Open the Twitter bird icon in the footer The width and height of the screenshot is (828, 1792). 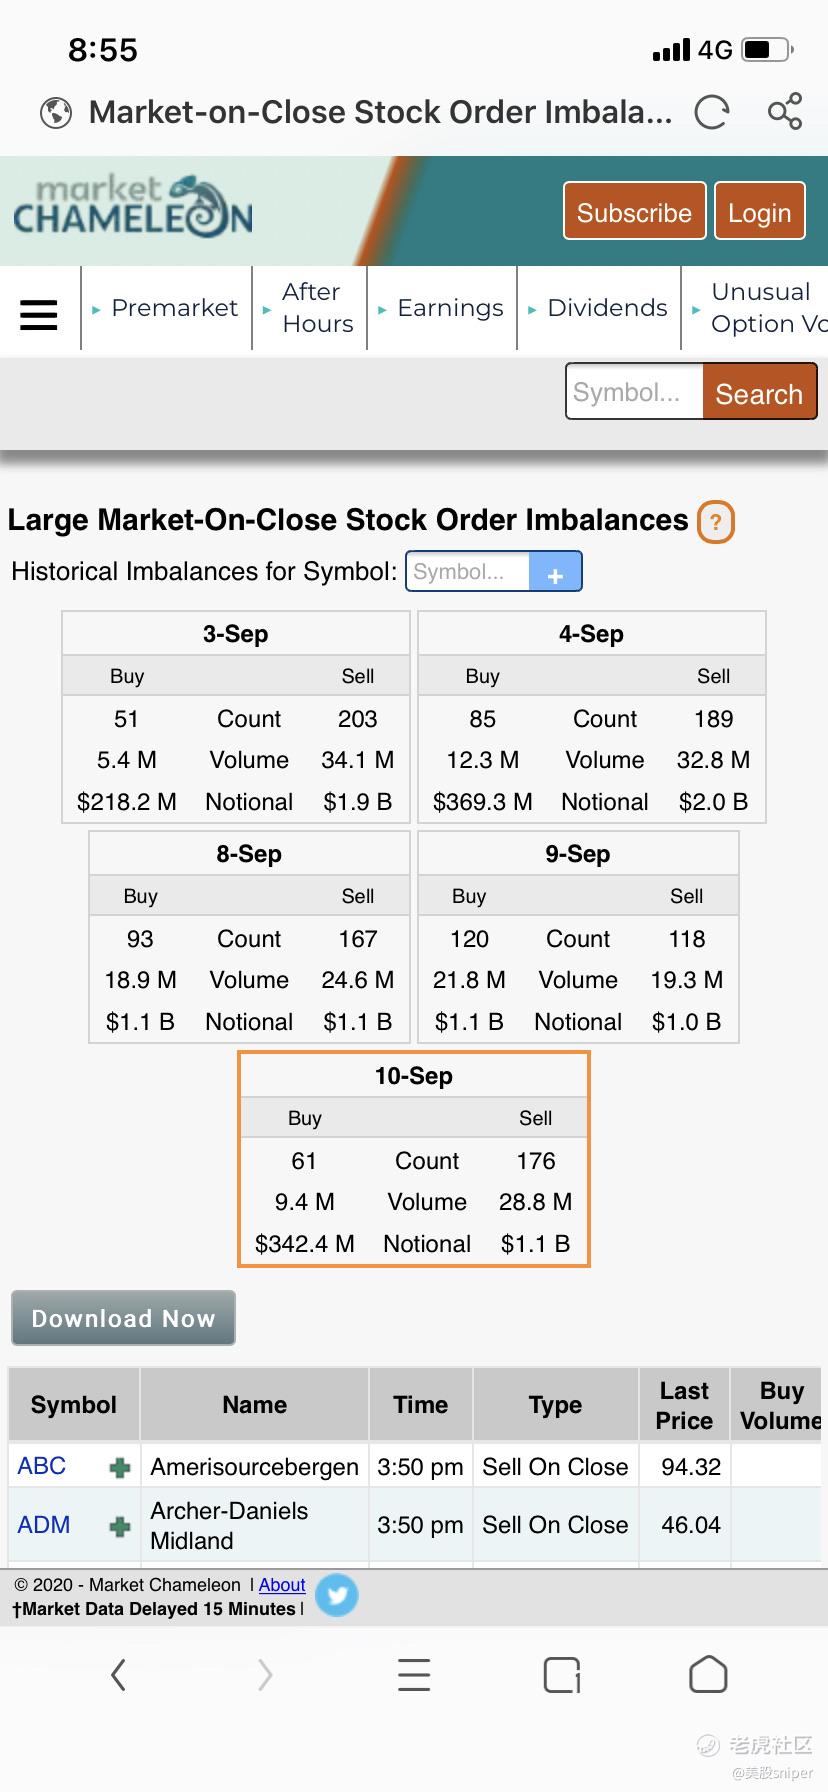point(337,1595)
